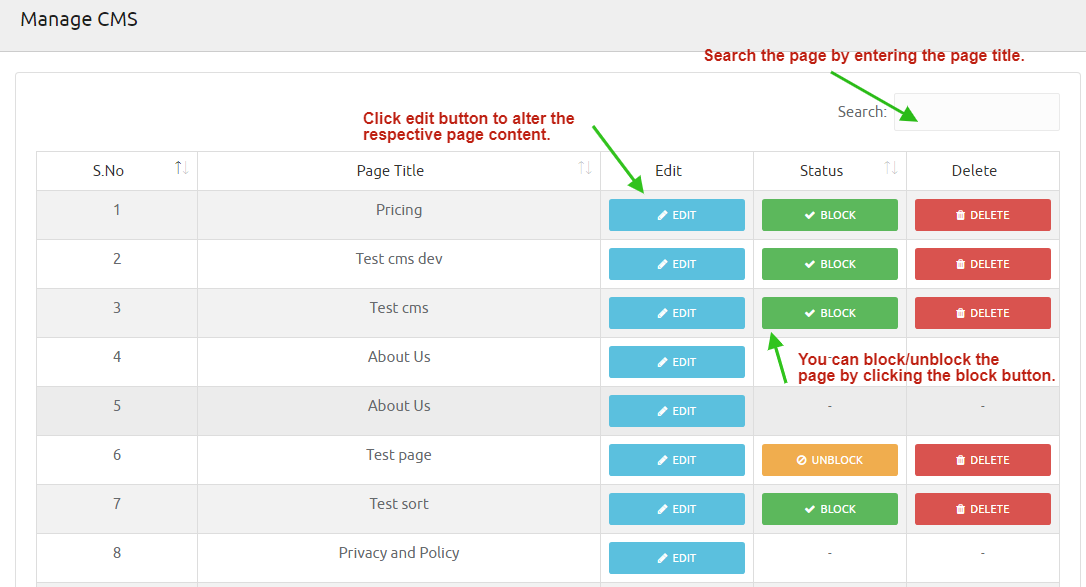The image size is (1086, 587).
Task: Sort table by Page Title arrows icon
Action: tap(585, 169)
